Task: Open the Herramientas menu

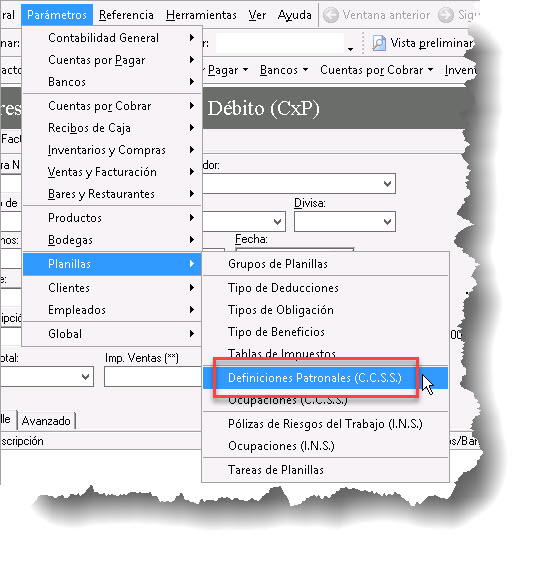Action: [x=201, y=15]
